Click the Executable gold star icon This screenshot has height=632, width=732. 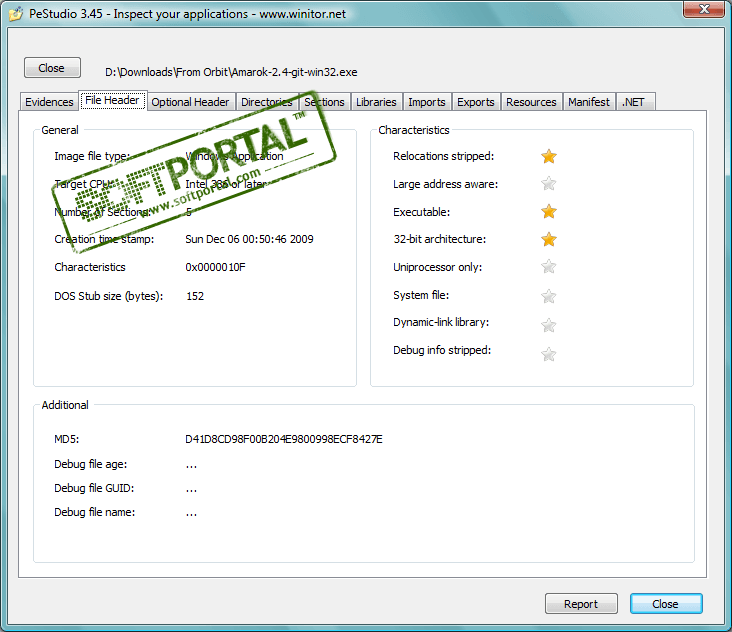(549, 211)
